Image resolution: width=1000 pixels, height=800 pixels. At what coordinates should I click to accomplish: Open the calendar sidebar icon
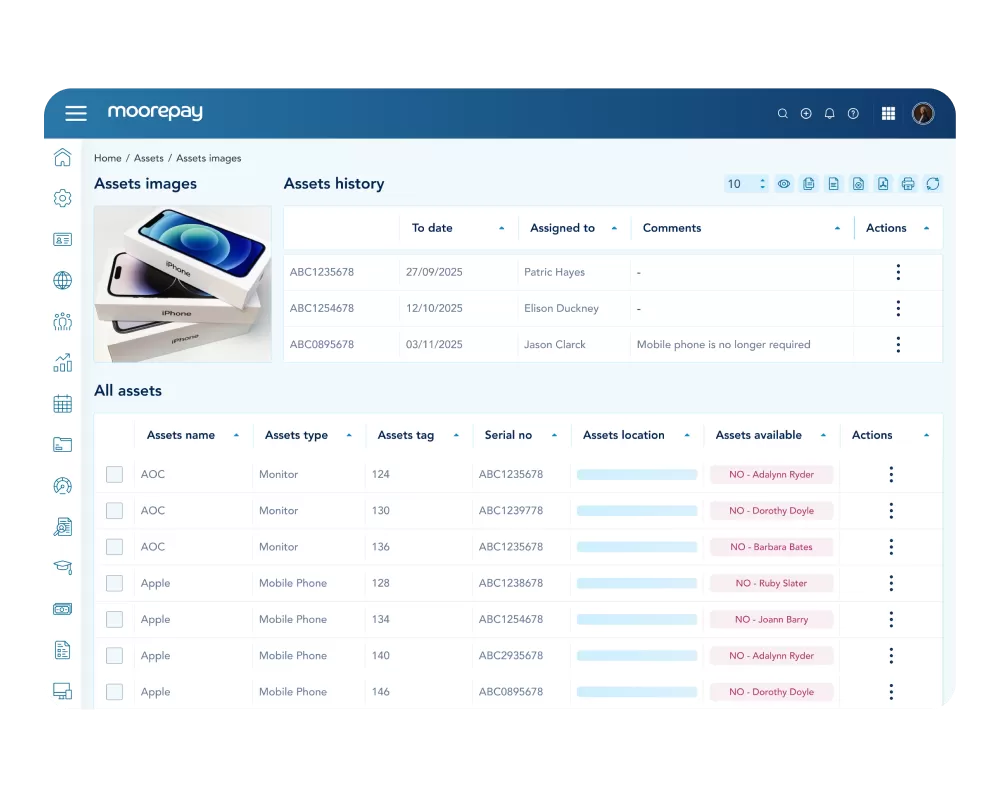click(x=62, y=404)
